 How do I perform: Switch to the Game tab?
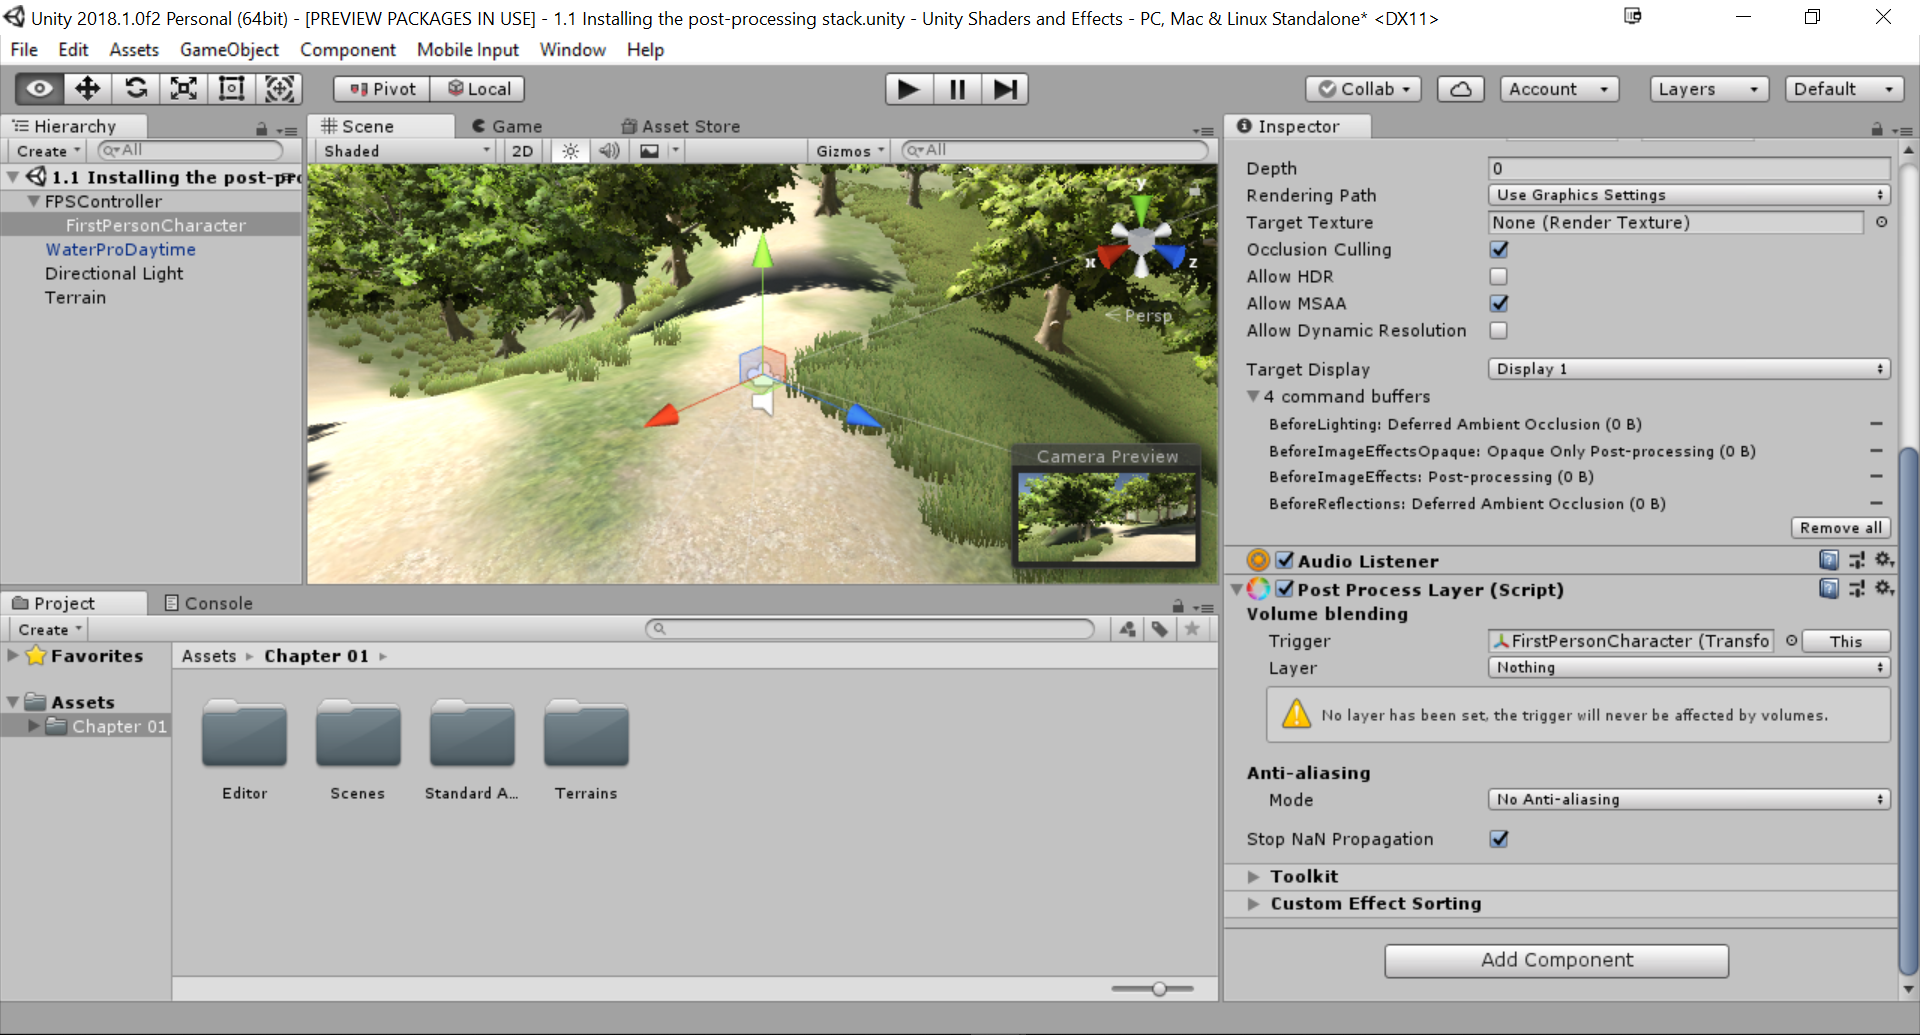click(507, 126)
